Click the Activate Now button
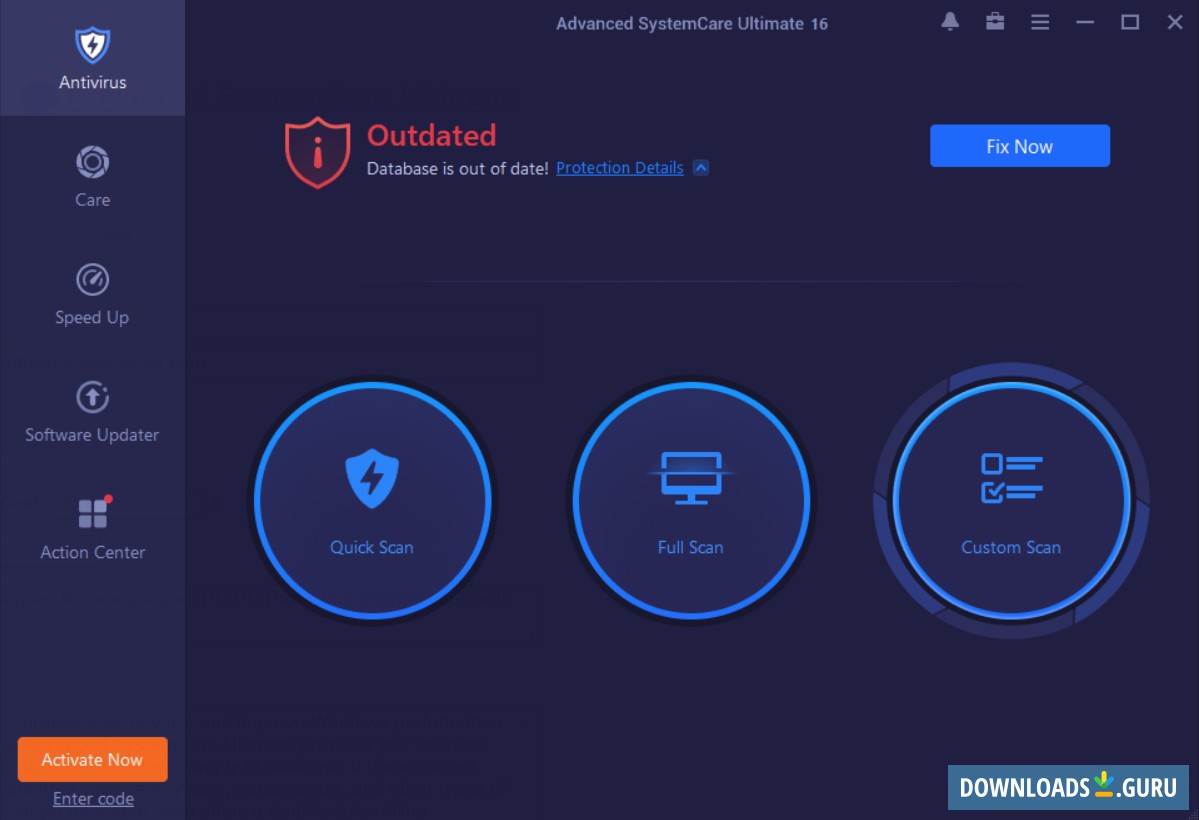The width and height of the screenshot is (1199, 820). click(x=92, y=759)
